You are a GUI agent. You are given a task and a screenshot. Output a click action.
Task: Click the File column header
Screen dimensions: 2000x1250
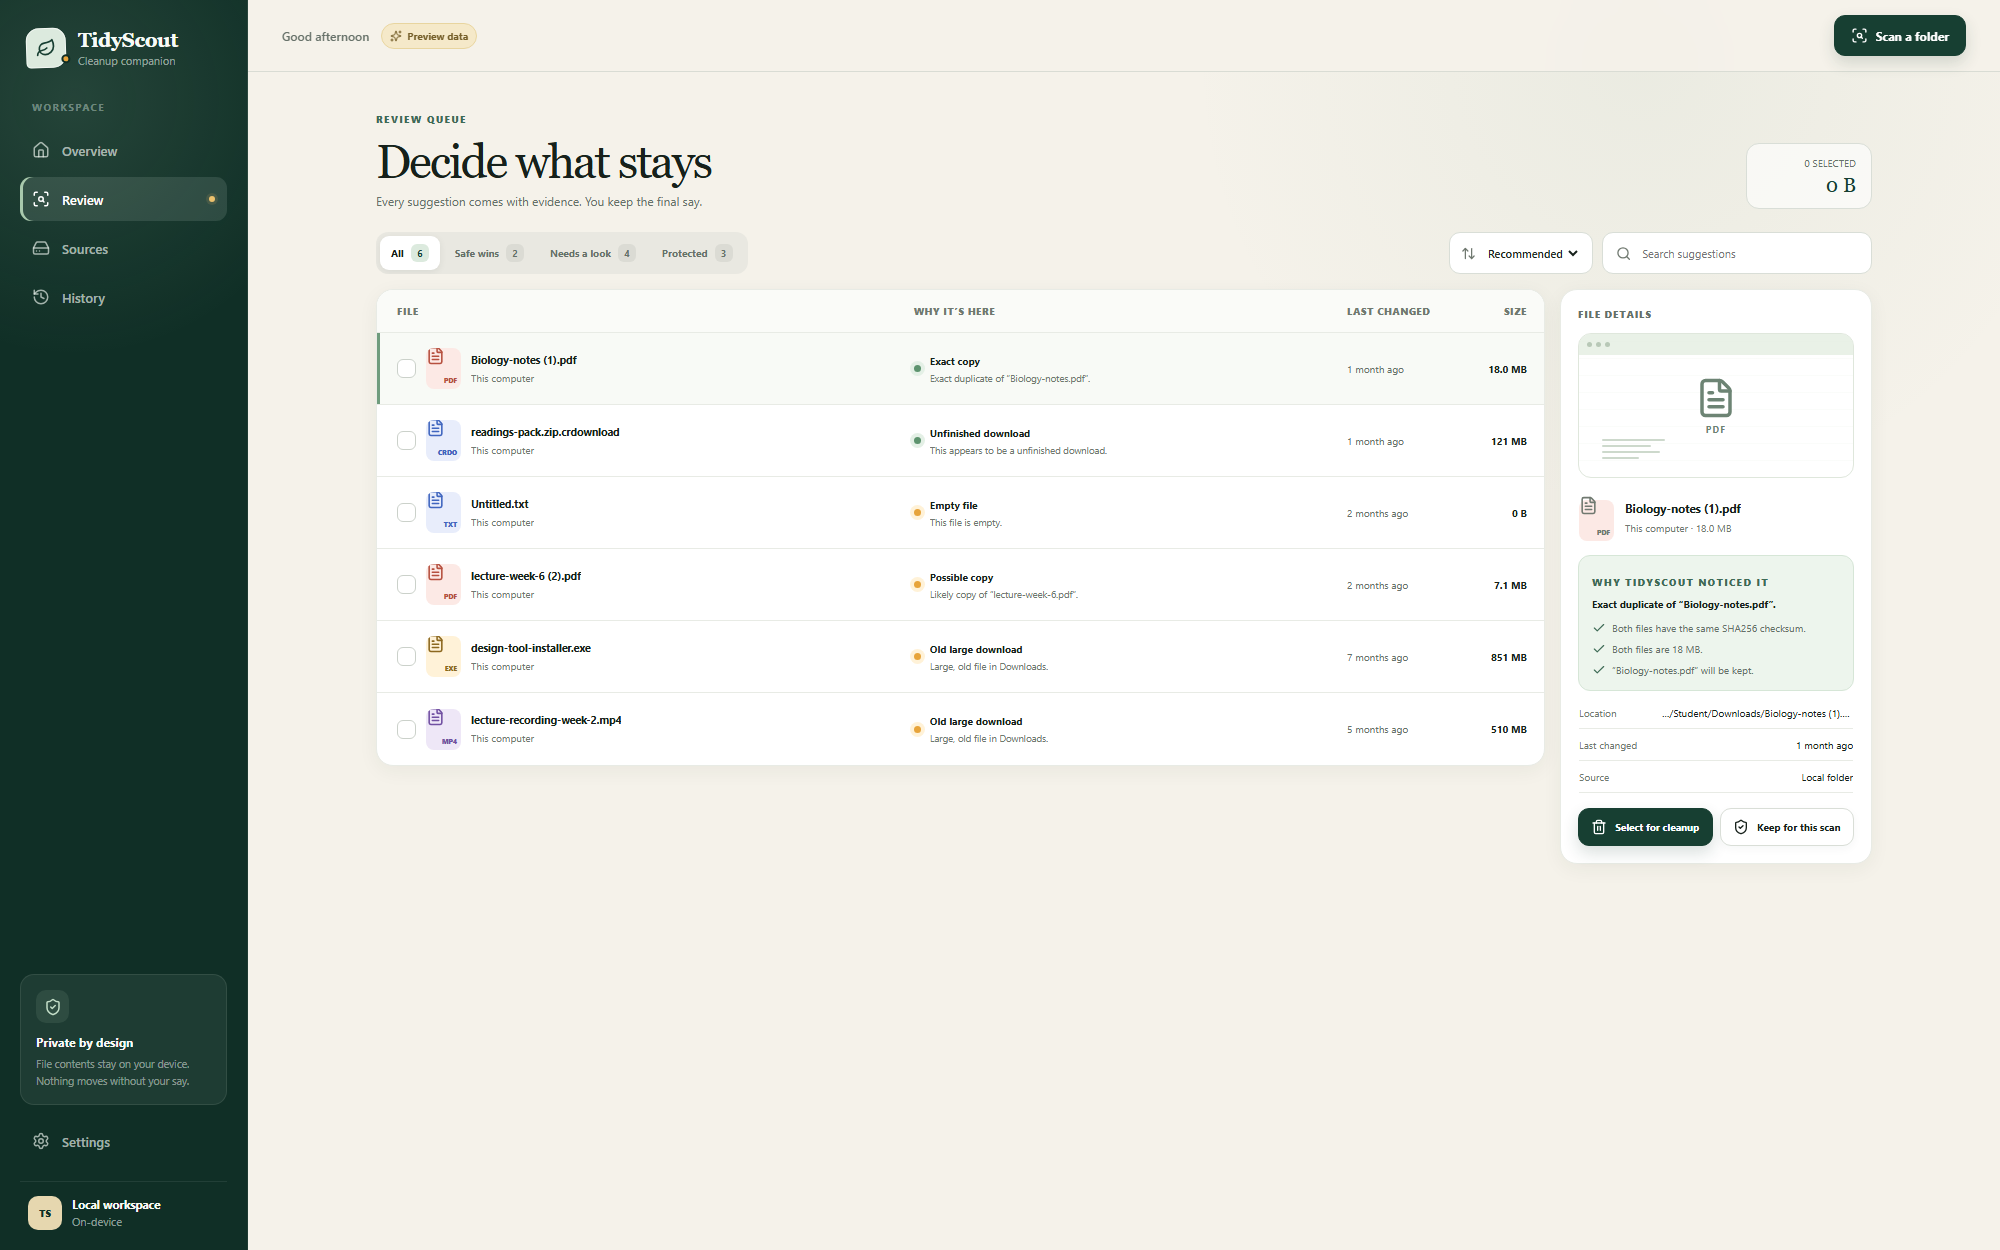click(x=408, y=311)
